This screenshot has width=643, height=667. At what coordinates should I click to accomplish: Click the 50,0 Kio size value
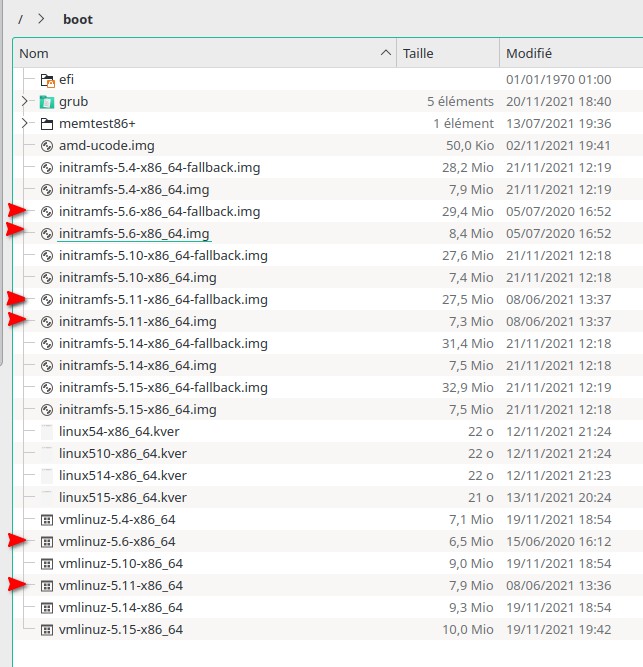470,146
